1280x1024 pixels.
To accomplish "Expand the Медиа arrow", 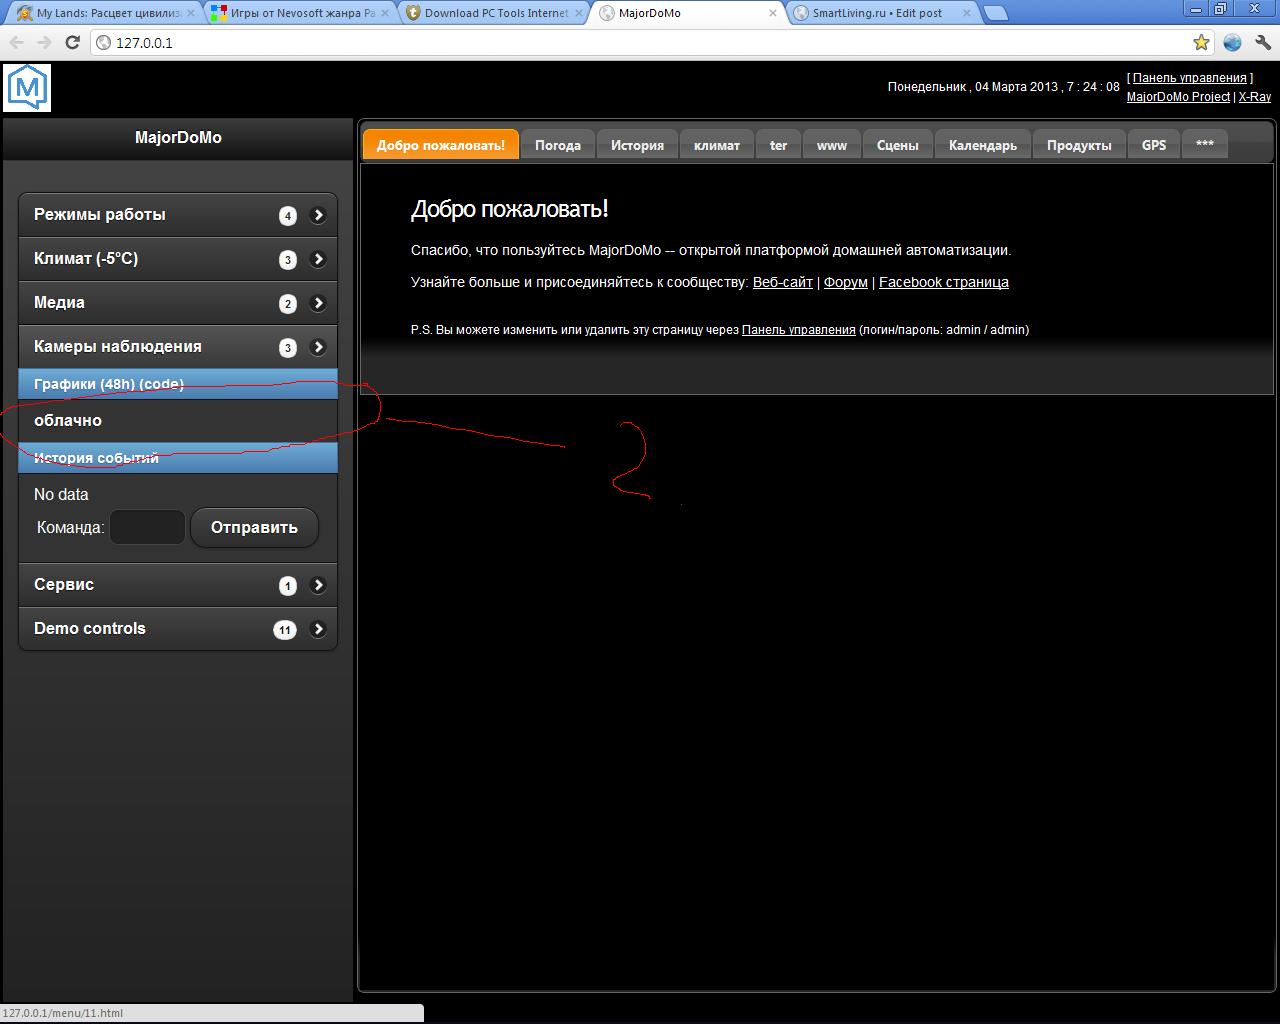I will [x=318, y=303].
